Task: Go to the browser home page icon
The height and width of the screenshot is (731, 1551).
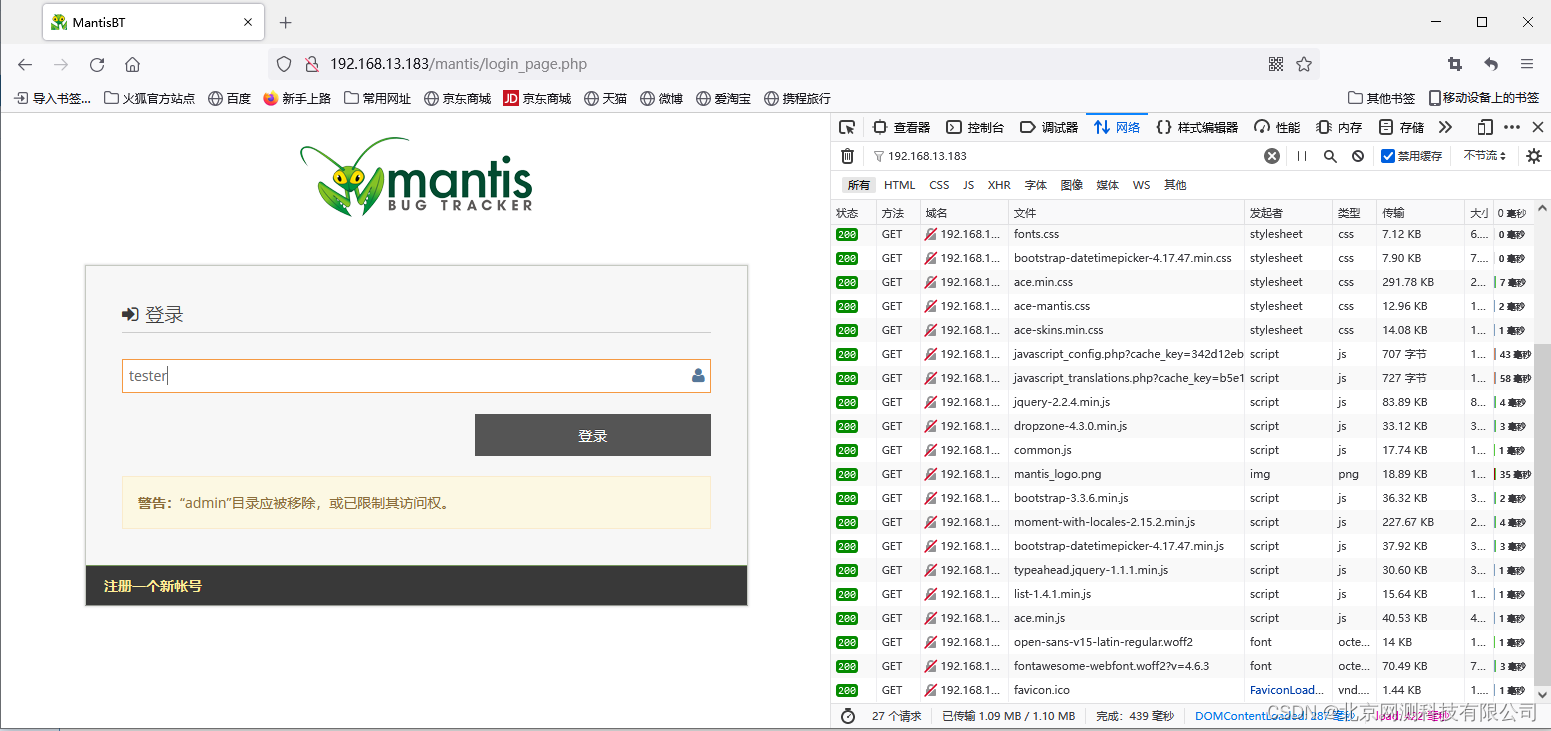Action: 132,64
